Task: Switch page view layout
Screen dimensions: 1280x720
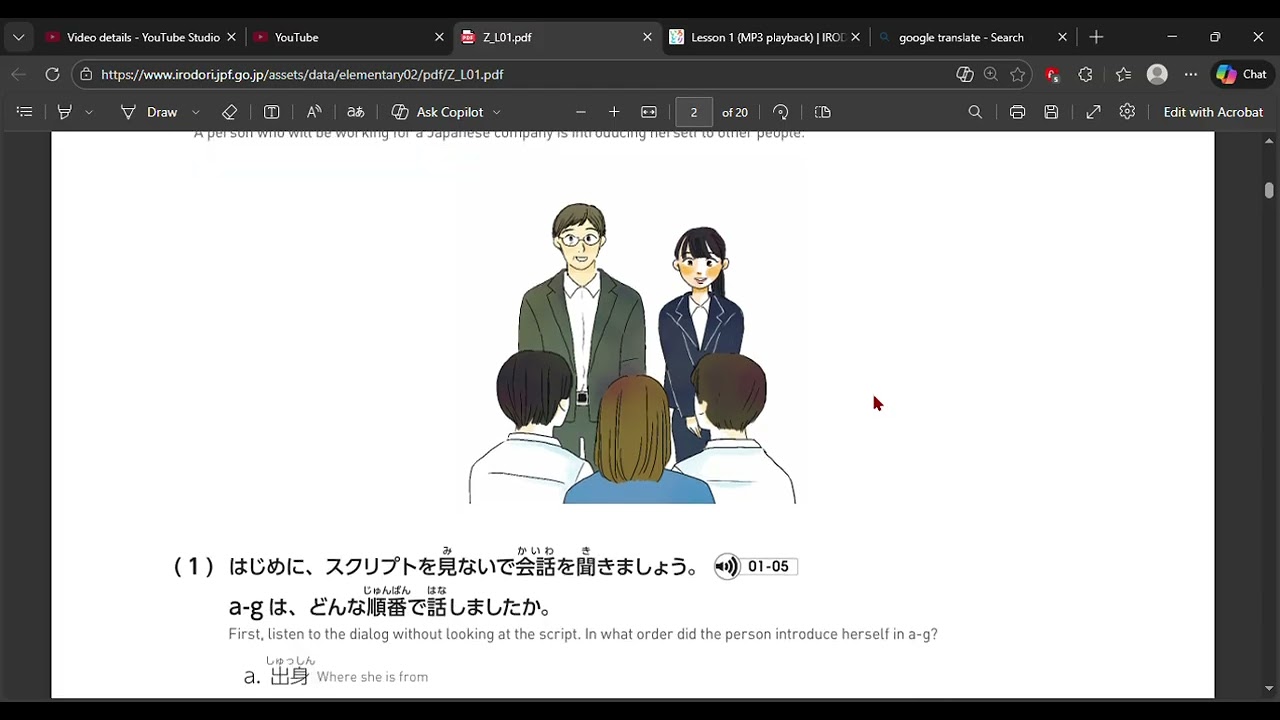Action: click(x=823, y=112)
